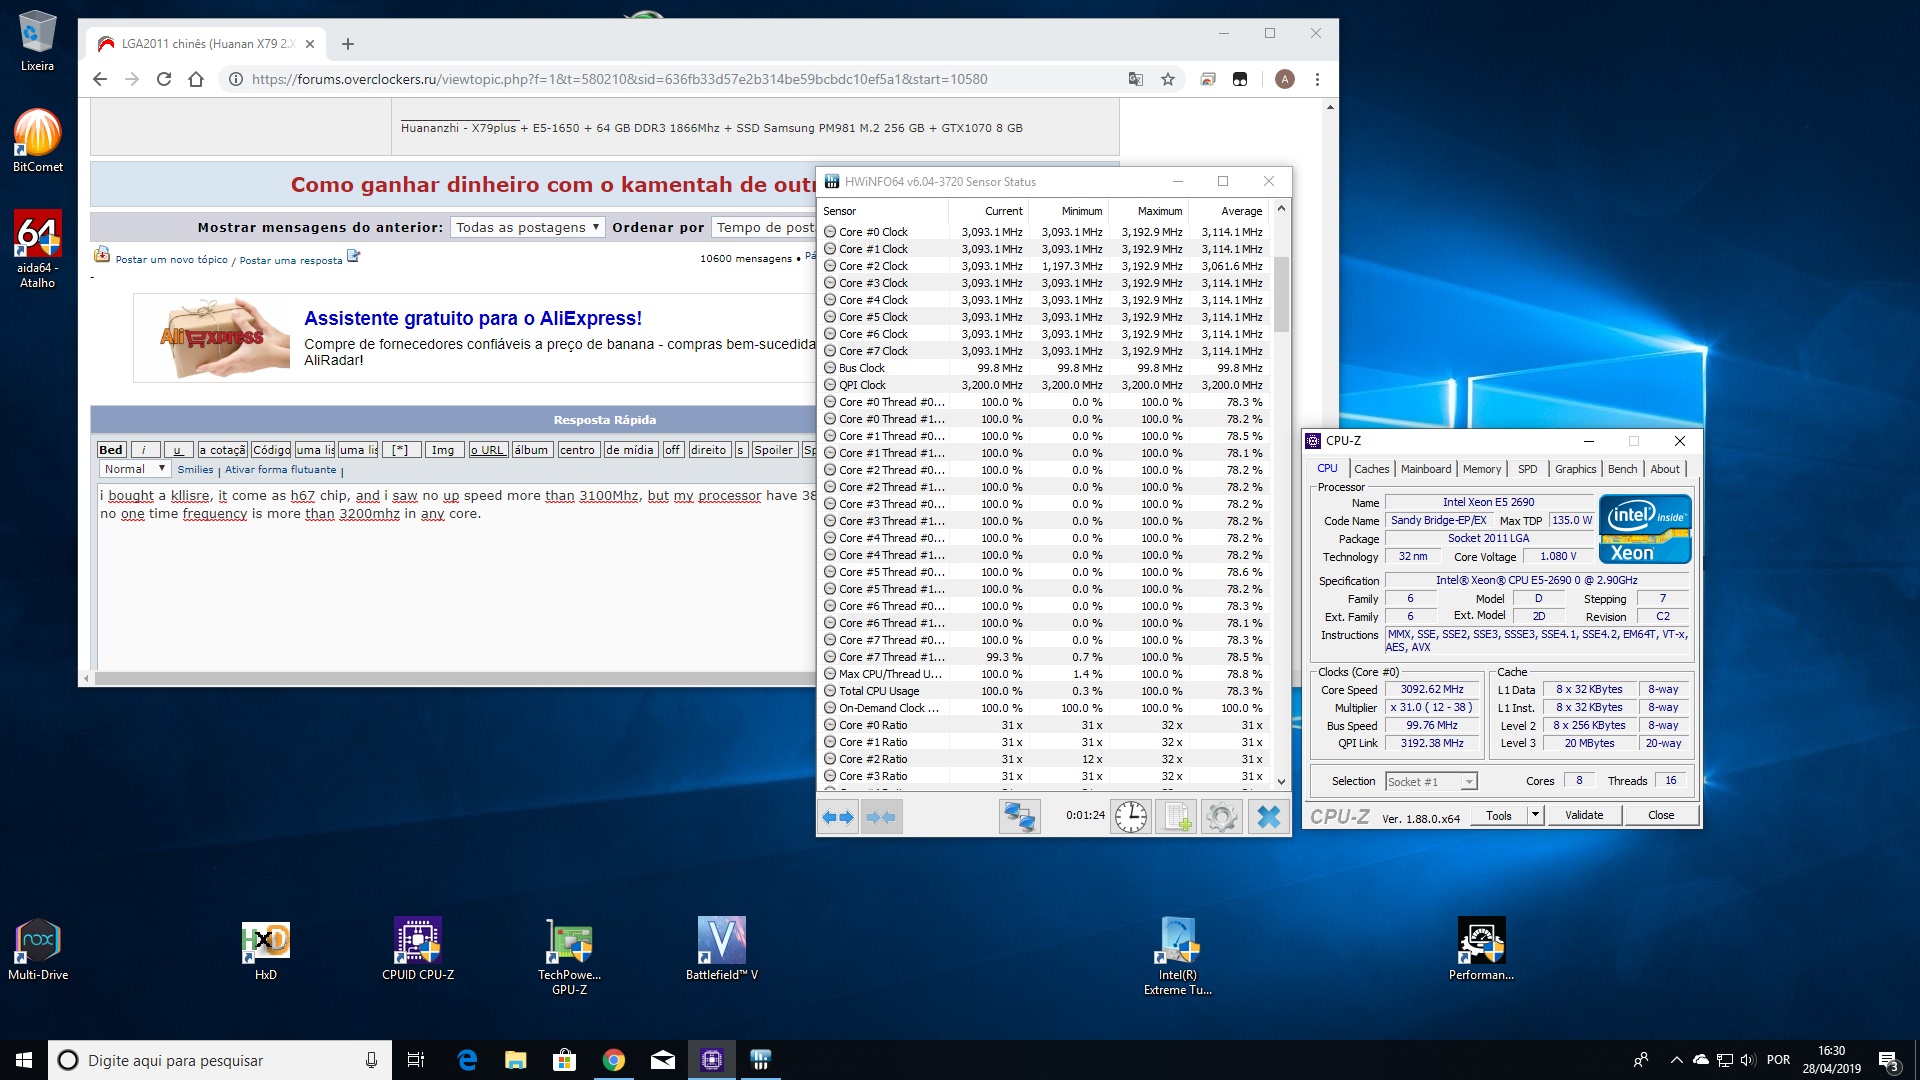Open the Microsoft Edge taskbar icon
This screenshot has height=1080, width=1920.
[467, 1060]
